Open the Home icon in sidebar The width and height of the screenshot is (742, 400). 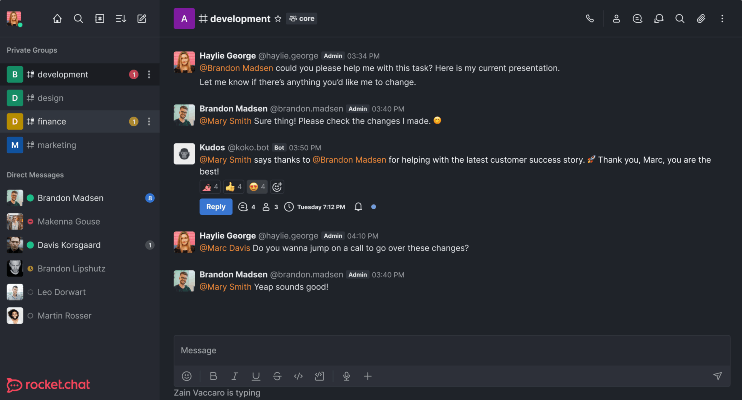tap(57, 19)
